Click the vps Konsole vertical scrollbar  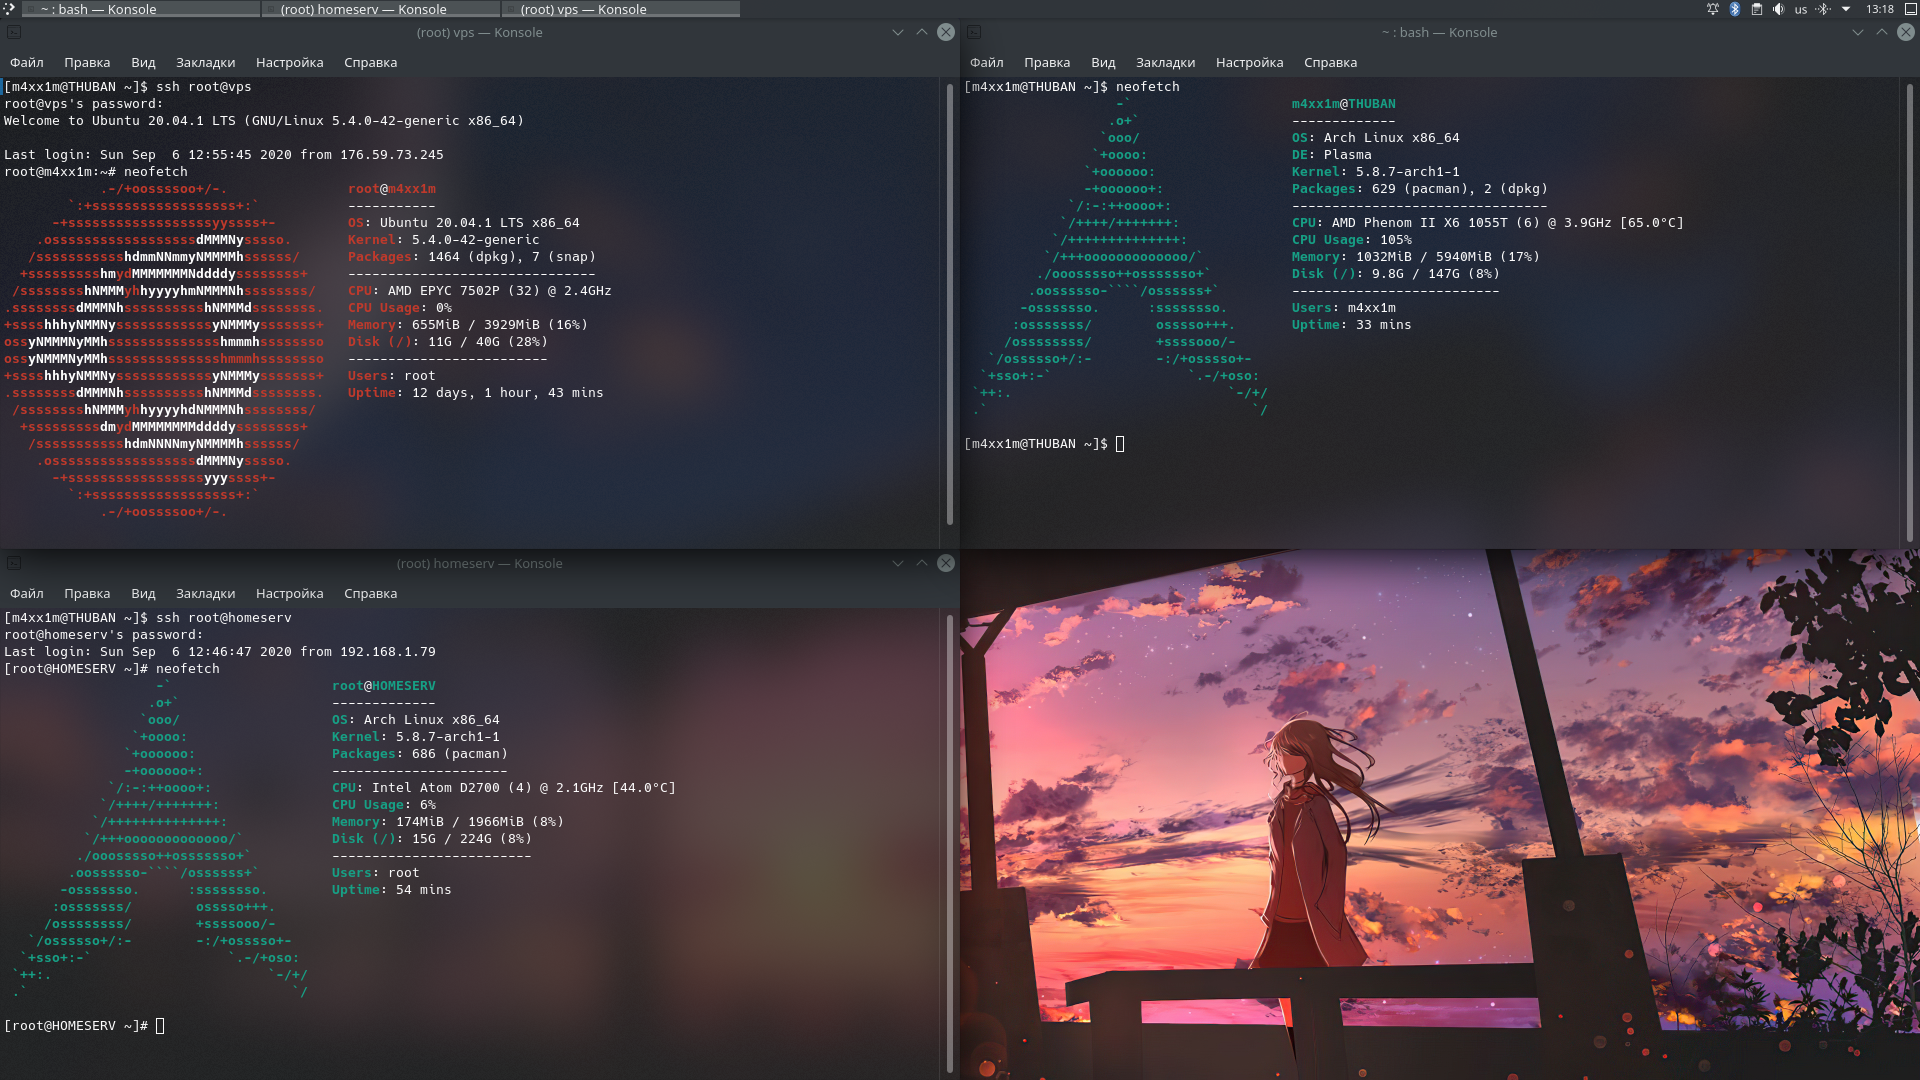point(949,303)
